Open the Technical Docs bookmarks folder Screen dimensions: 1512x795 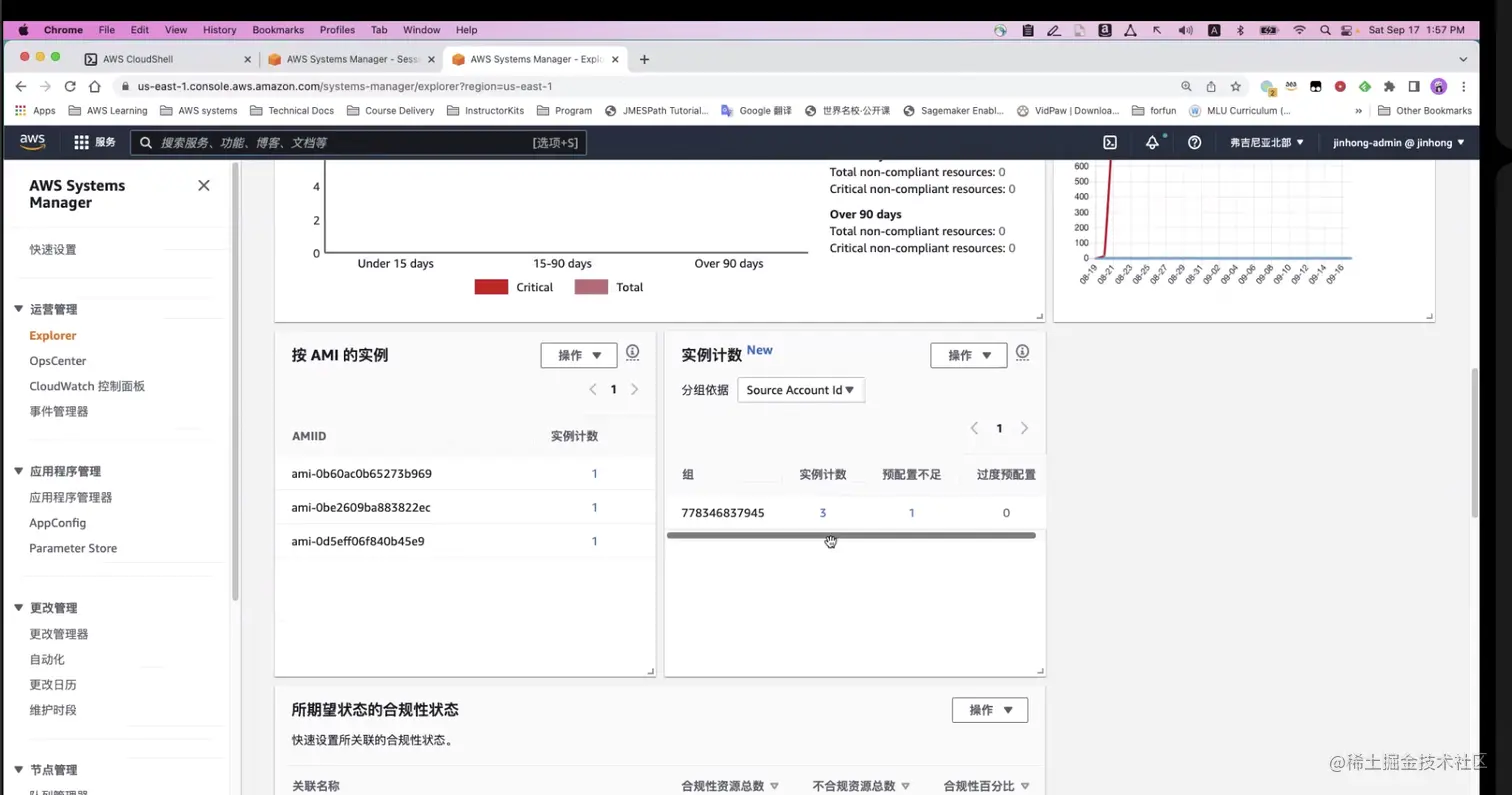(292, 111)
